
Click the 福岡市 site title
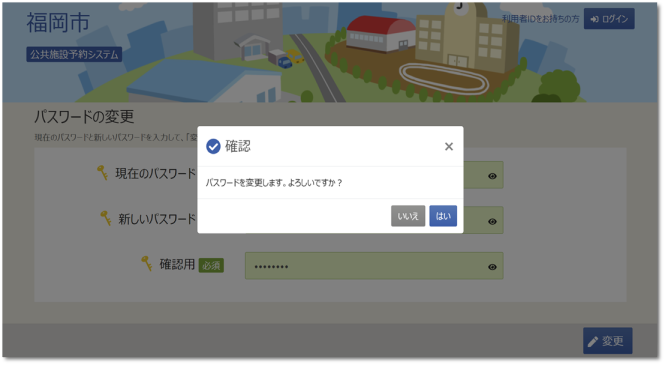pos(58,22)
